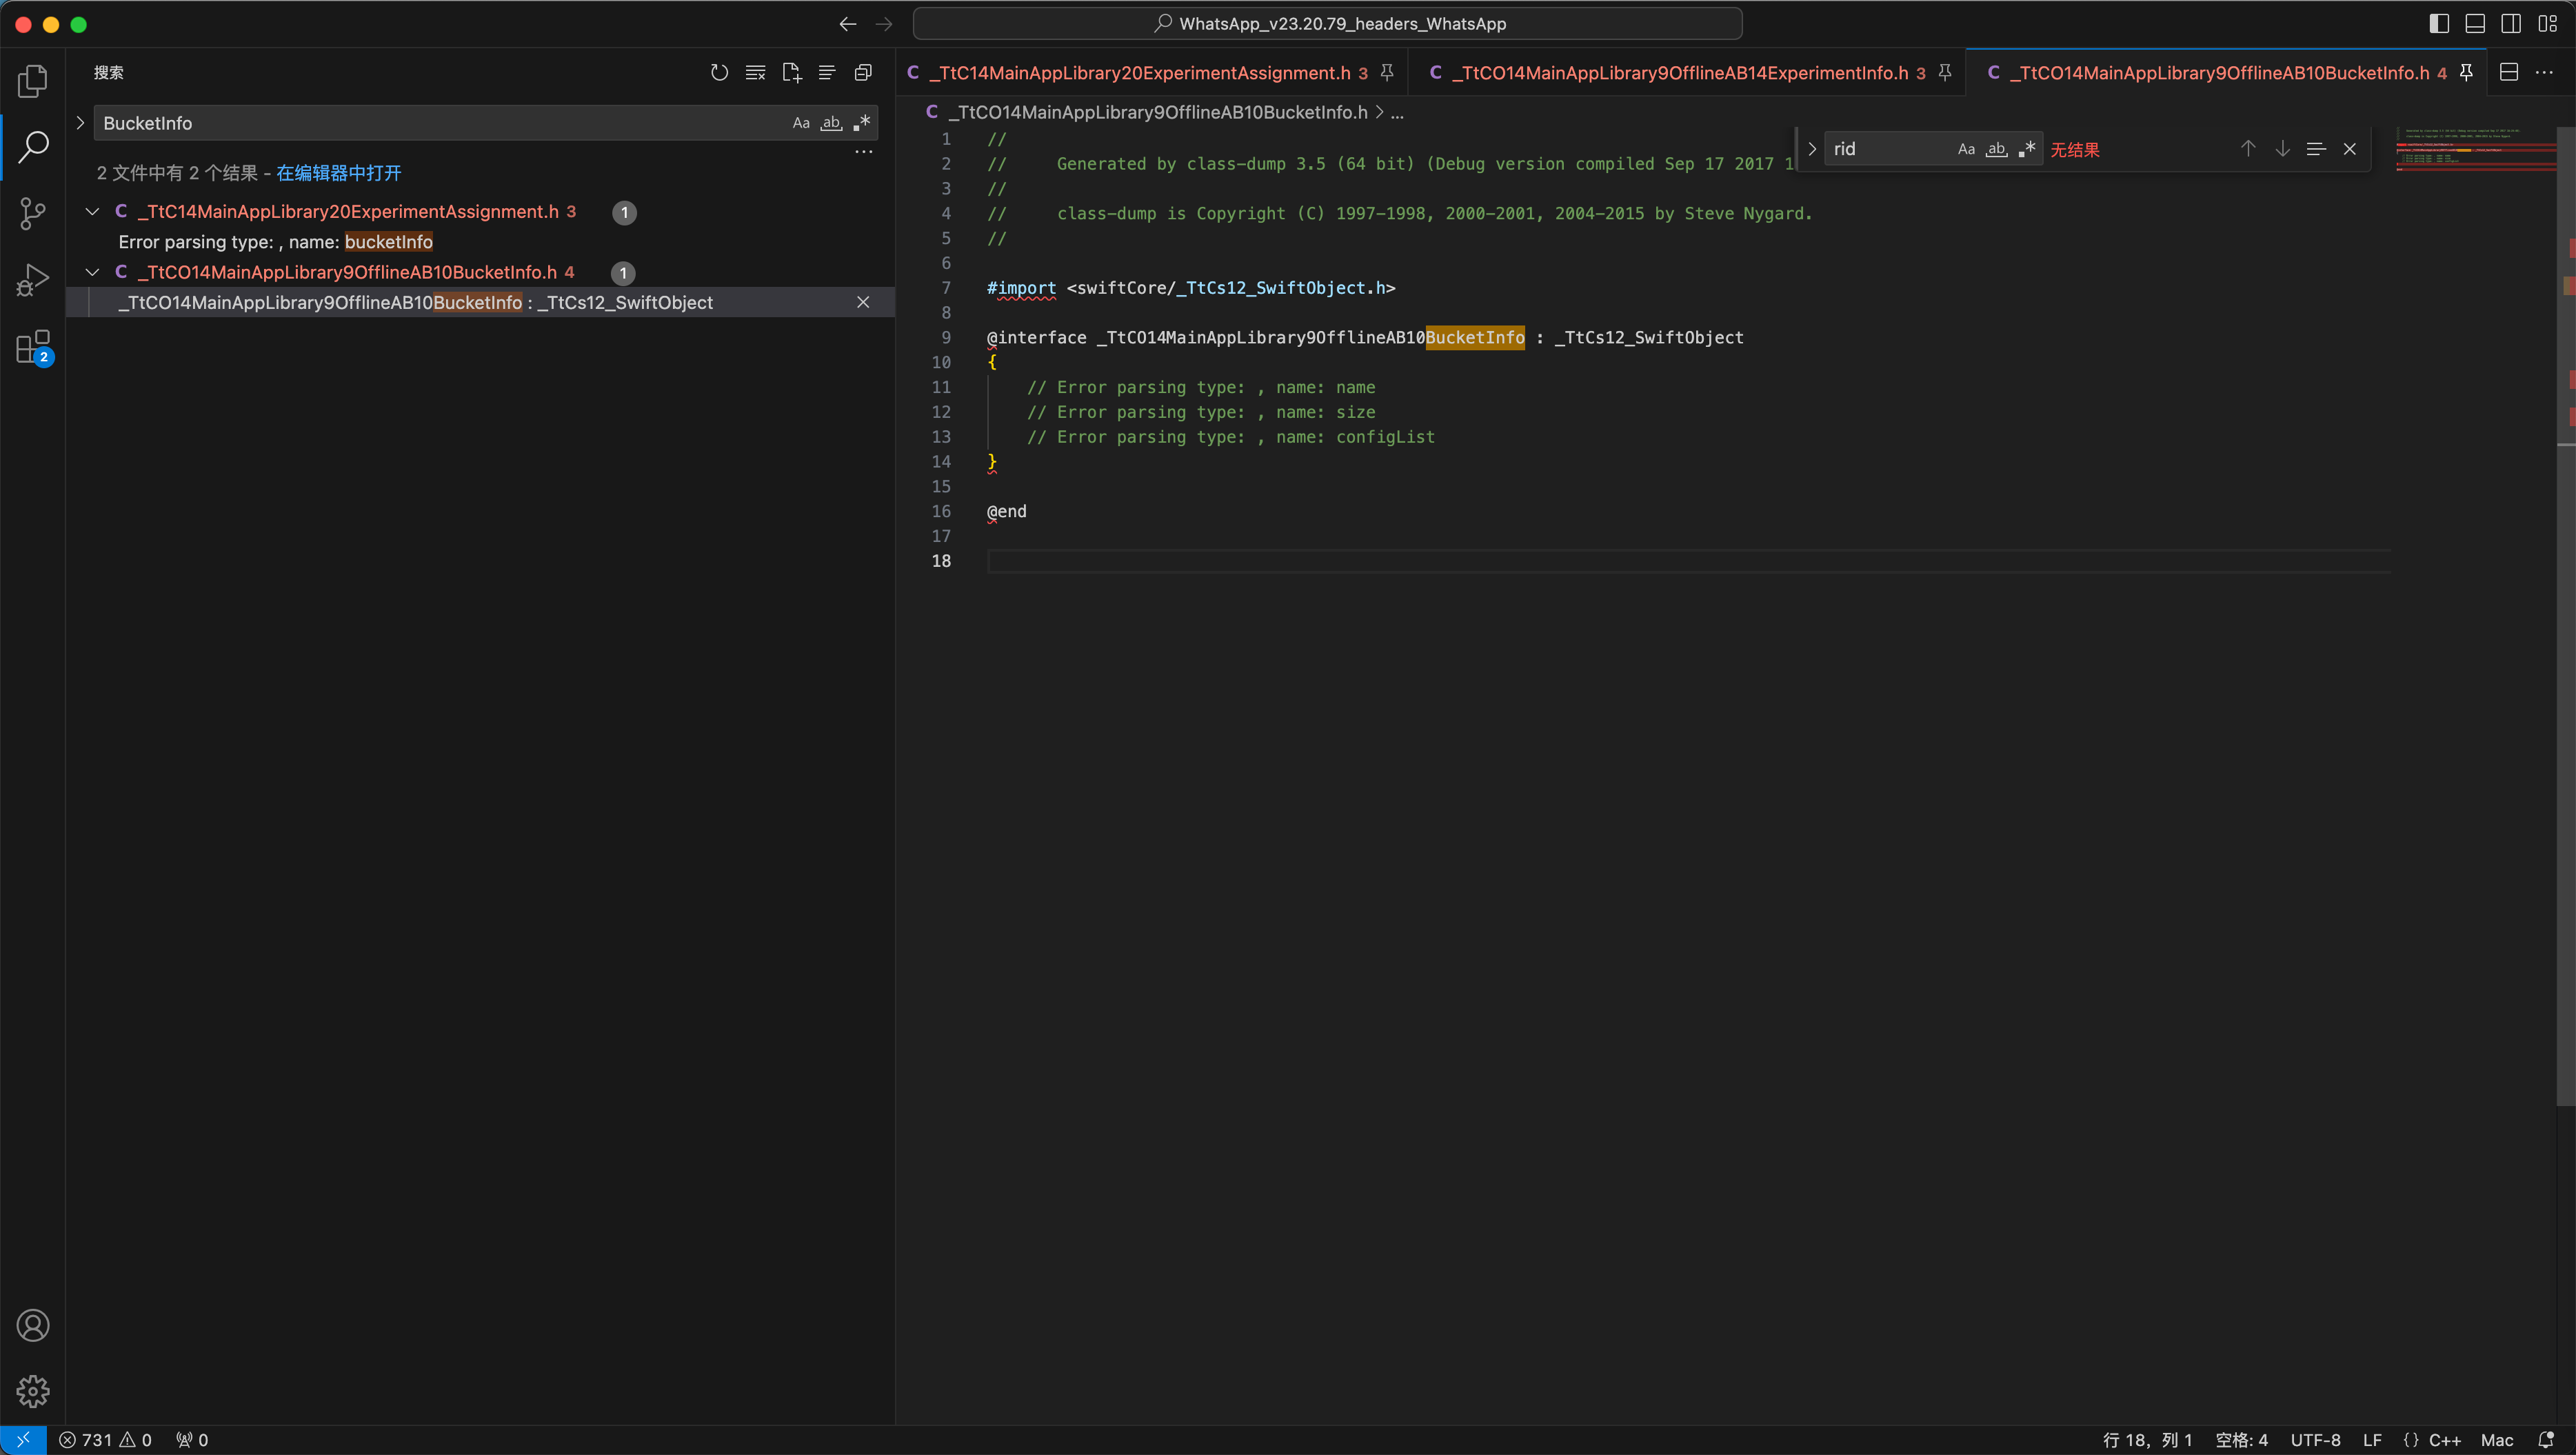This screenshot has height=1455, width=2576.
Task: Toggle whole word in sidebar search
Action: click(831, 123)
